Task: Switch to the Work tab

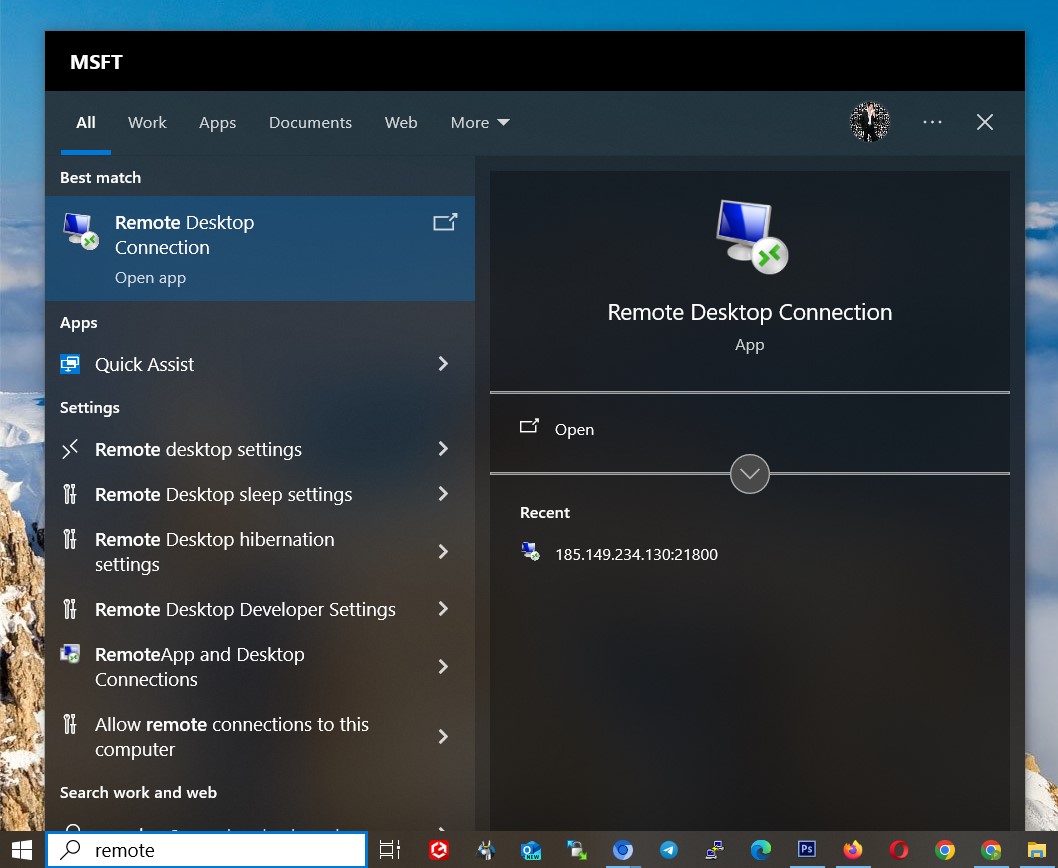Action: coord(147,123)
